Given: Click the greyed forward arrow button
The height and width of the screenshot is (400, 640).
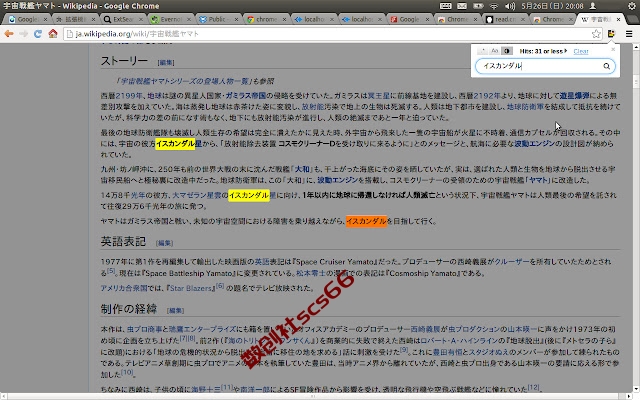Looking at the screenshot, I should [x=23, y=34].
